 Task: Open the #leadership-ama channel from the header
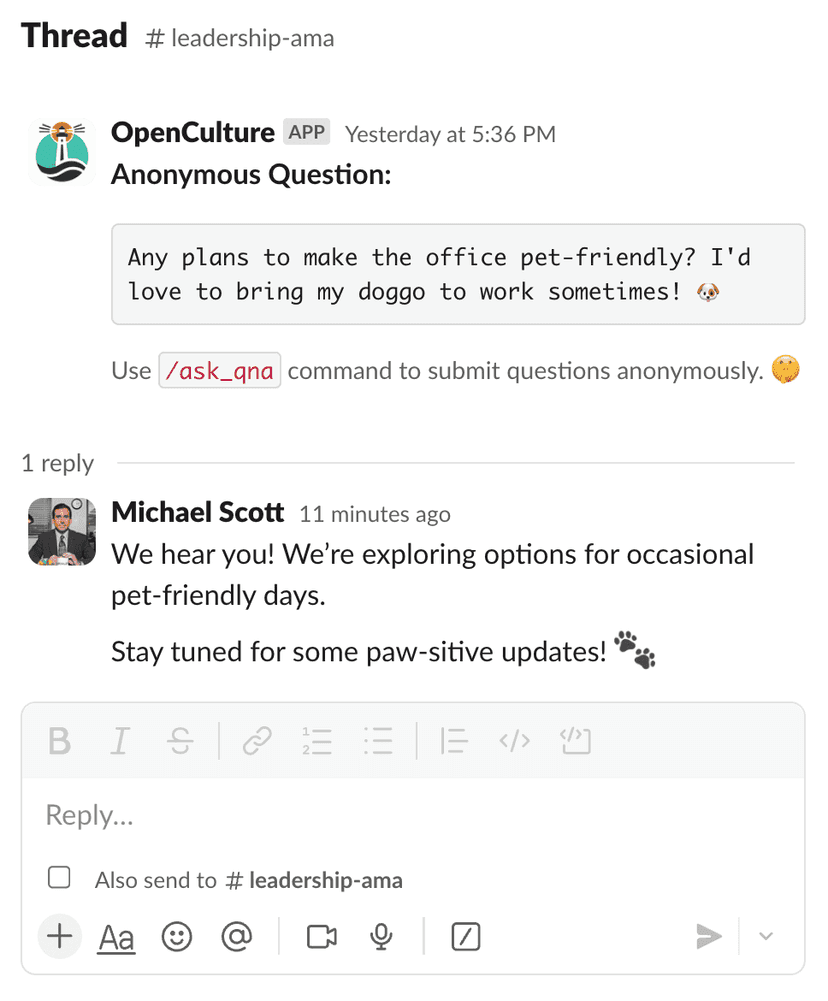pos(243,37)
